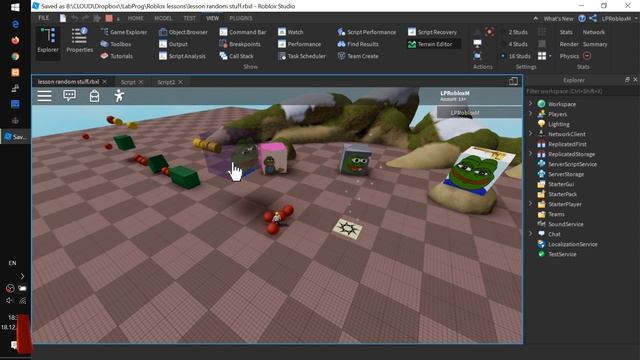This screenshot has height=360, width=640.
Task: Open Script Performance
Action: [x=367, y=32]
